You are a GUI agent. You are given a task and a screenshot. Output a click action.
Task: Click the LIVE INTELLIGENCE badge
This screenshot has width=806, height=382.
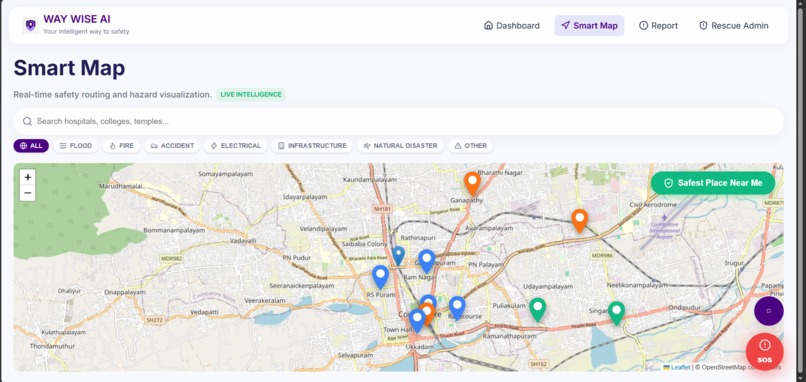[x=251, y=95]
